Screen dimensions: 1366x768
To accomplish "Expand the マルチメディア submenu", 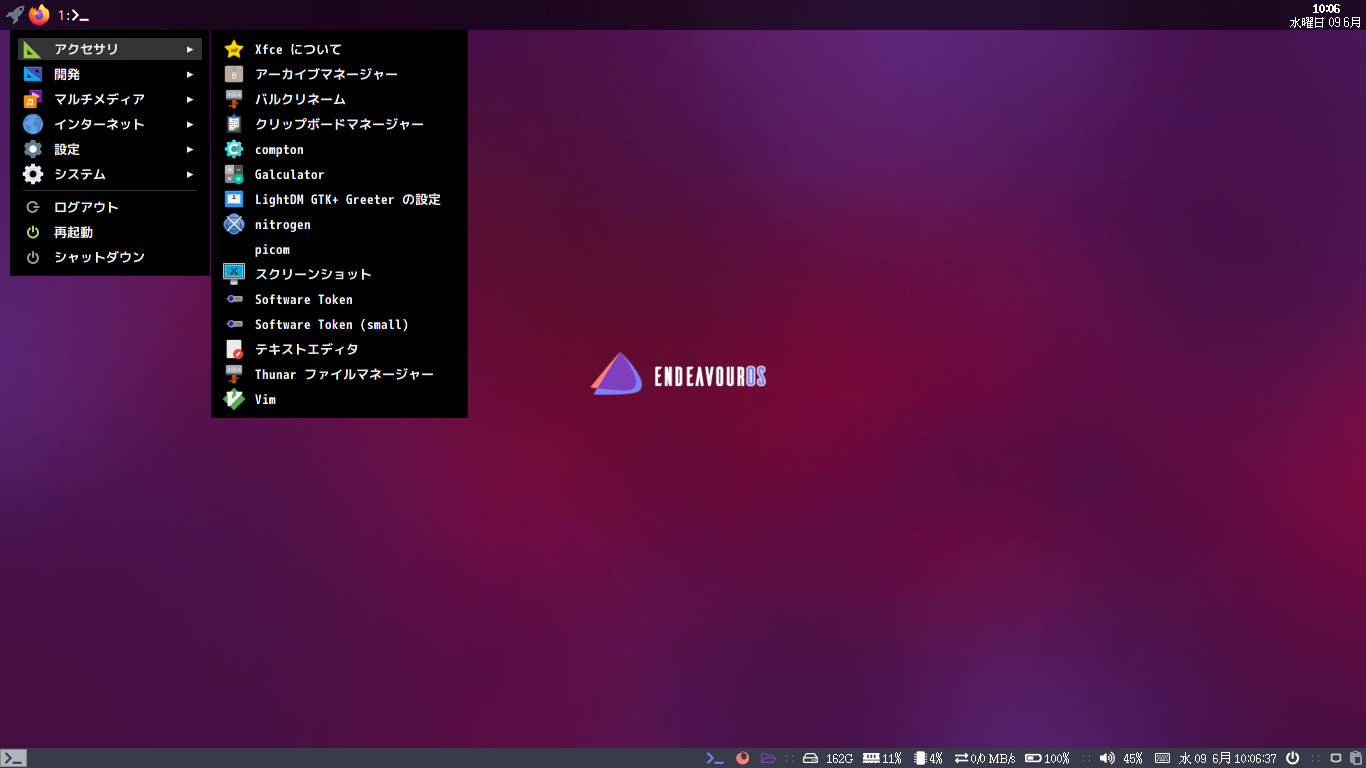I will [x=110, y=99].
